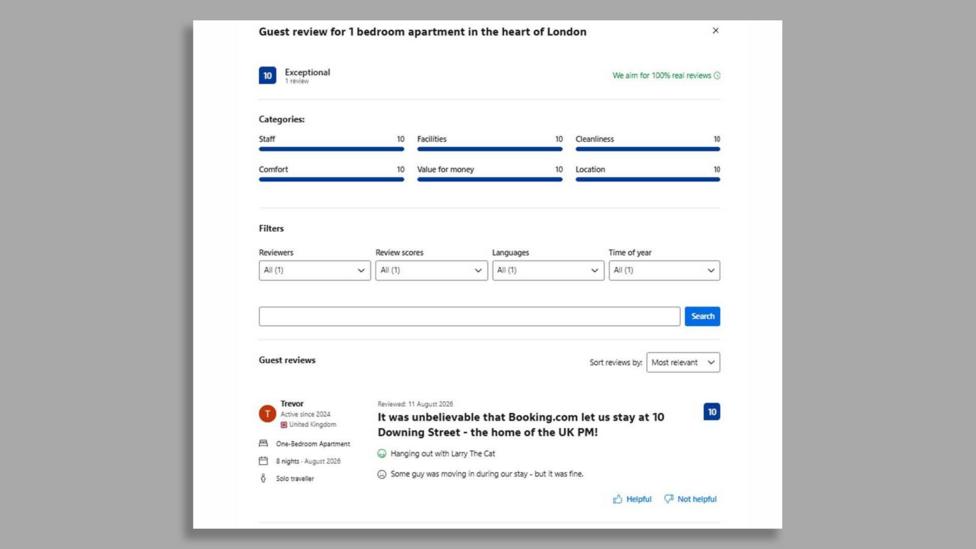Click the 'Some guy was moving in' comment

[x=487, y=474]
